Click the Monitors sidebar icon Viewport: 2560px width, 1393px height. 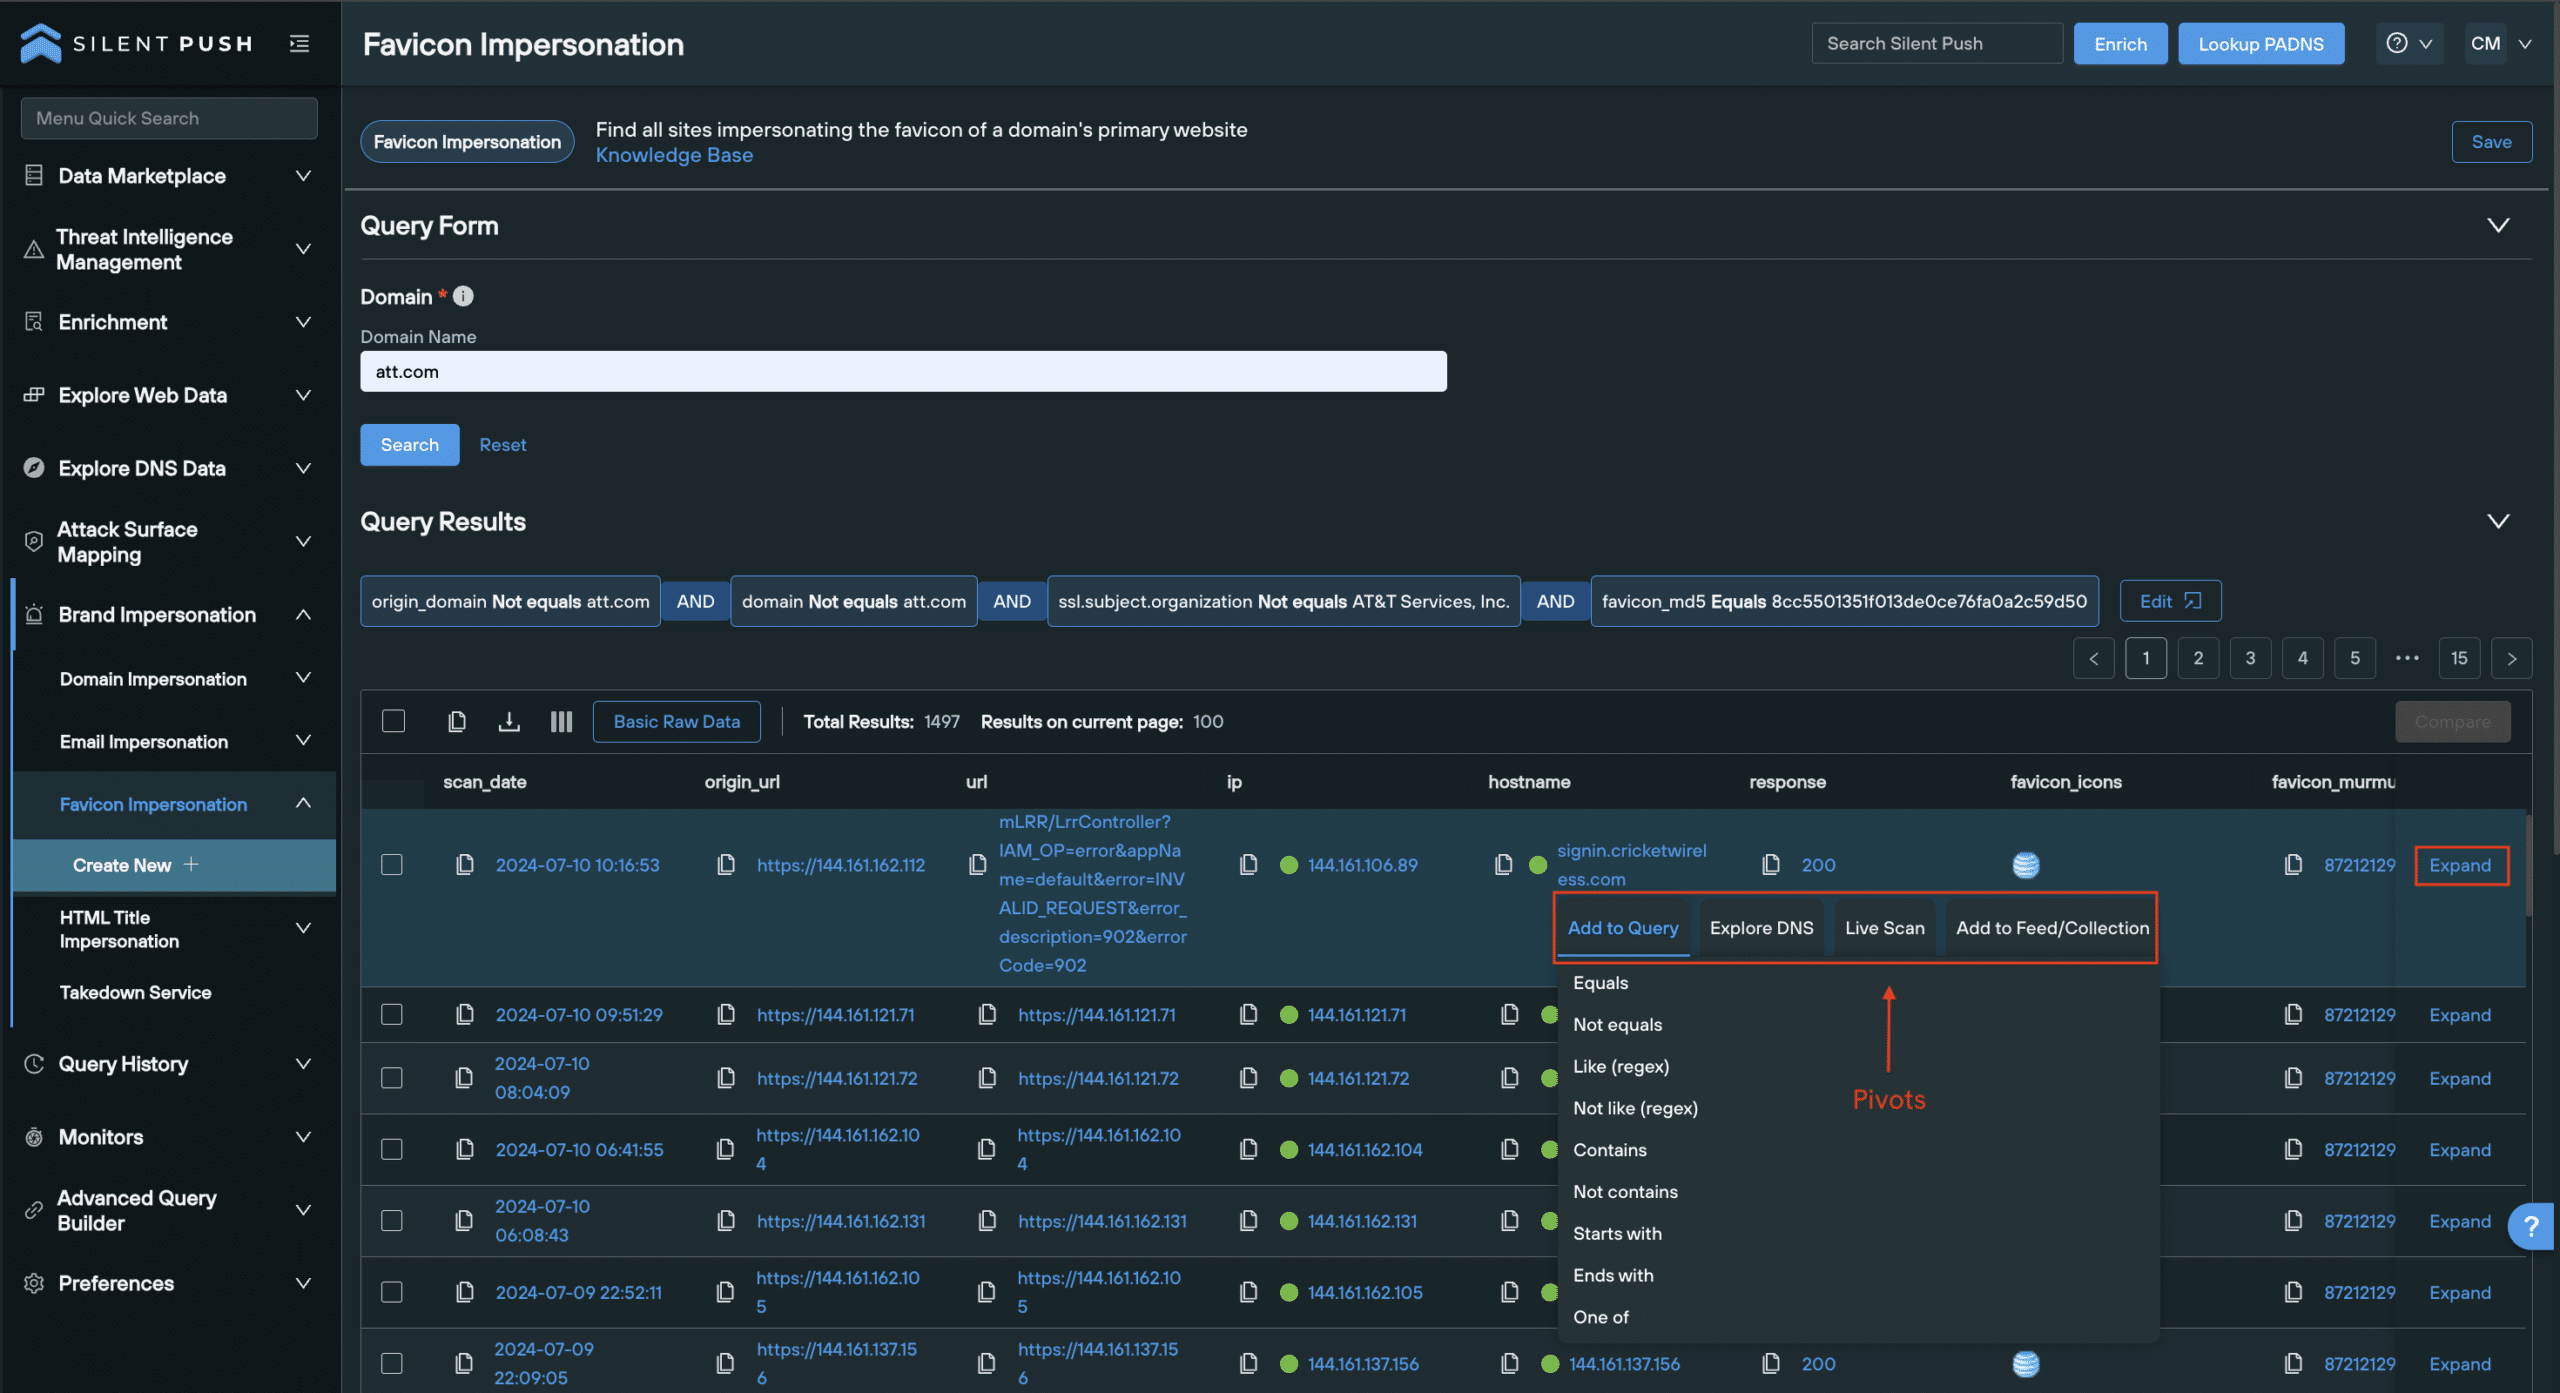pyautogui.click(x=34, y=1136)
